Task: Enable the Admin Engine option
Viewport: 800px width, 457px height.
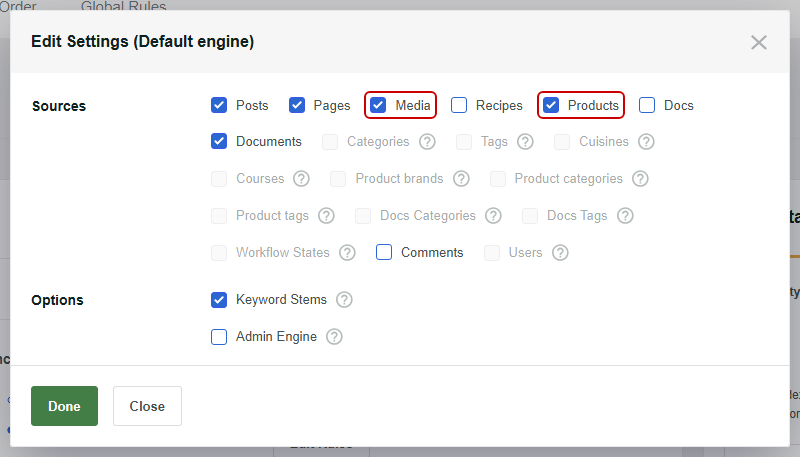Action: click(219, 337)
